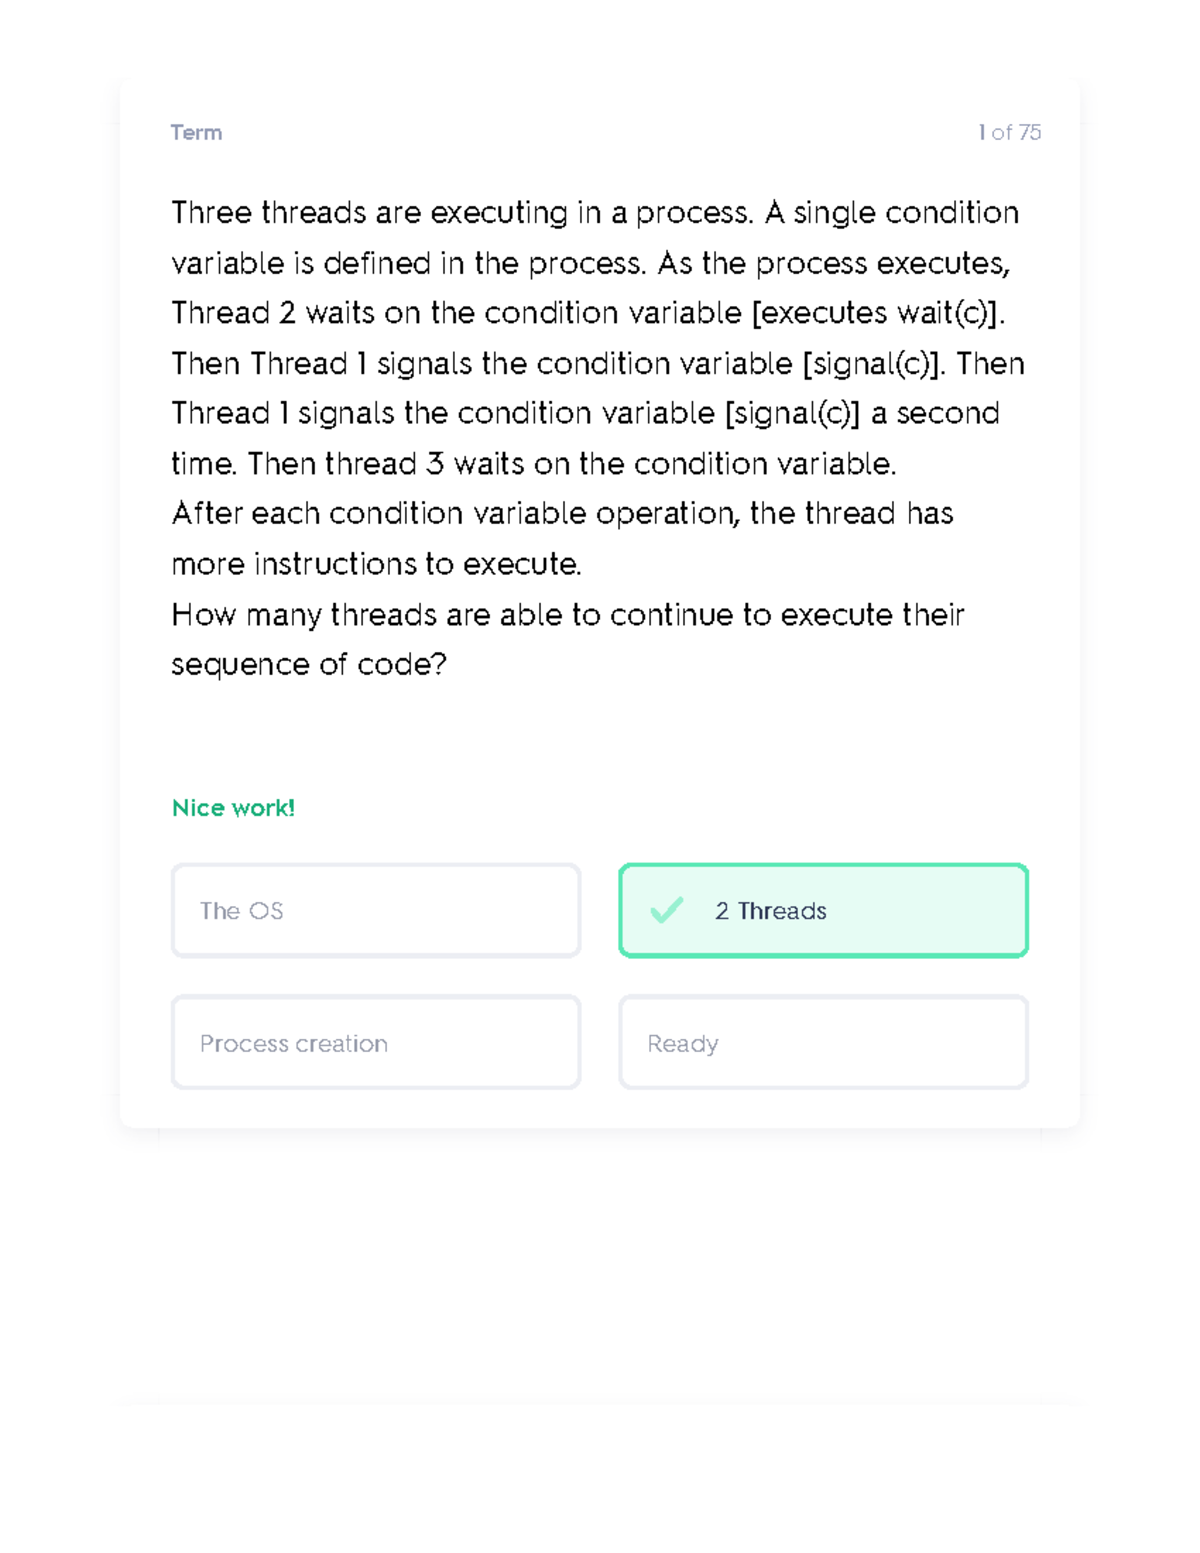Select the correct answer checkmark badge
The image size is (1200, 1553).
coord(666,911)
